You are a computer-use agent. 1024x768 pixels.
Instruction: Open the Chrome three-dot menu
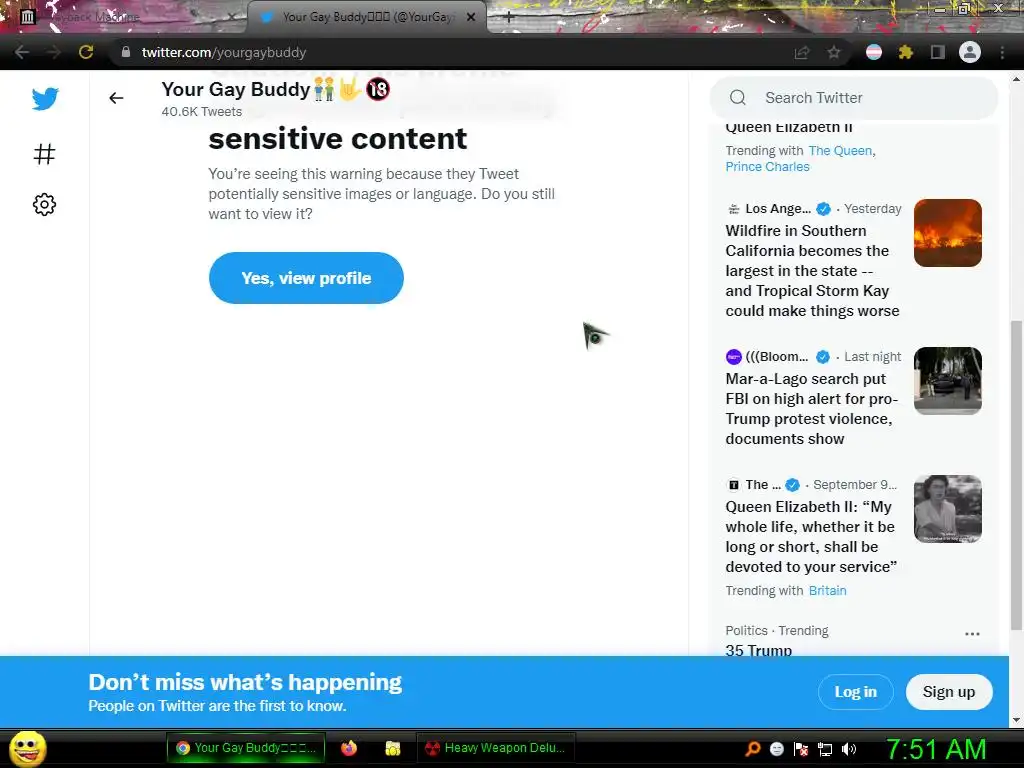[1002, 52]
